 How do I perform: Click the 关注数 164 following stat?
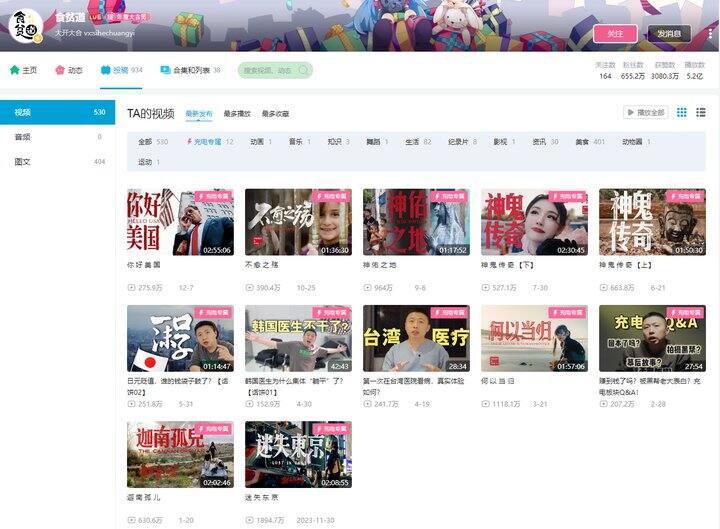[605, 71]
